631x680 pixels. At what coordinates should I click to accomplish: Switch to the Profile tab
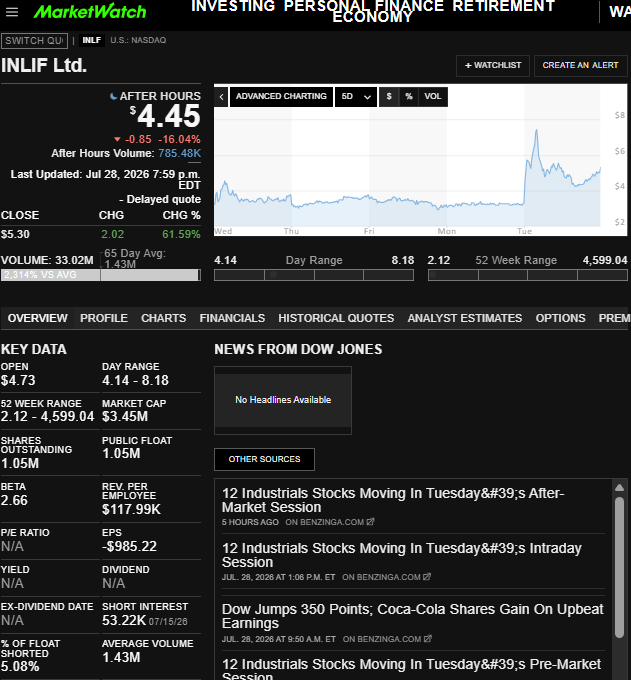click(x=104, y=318)
